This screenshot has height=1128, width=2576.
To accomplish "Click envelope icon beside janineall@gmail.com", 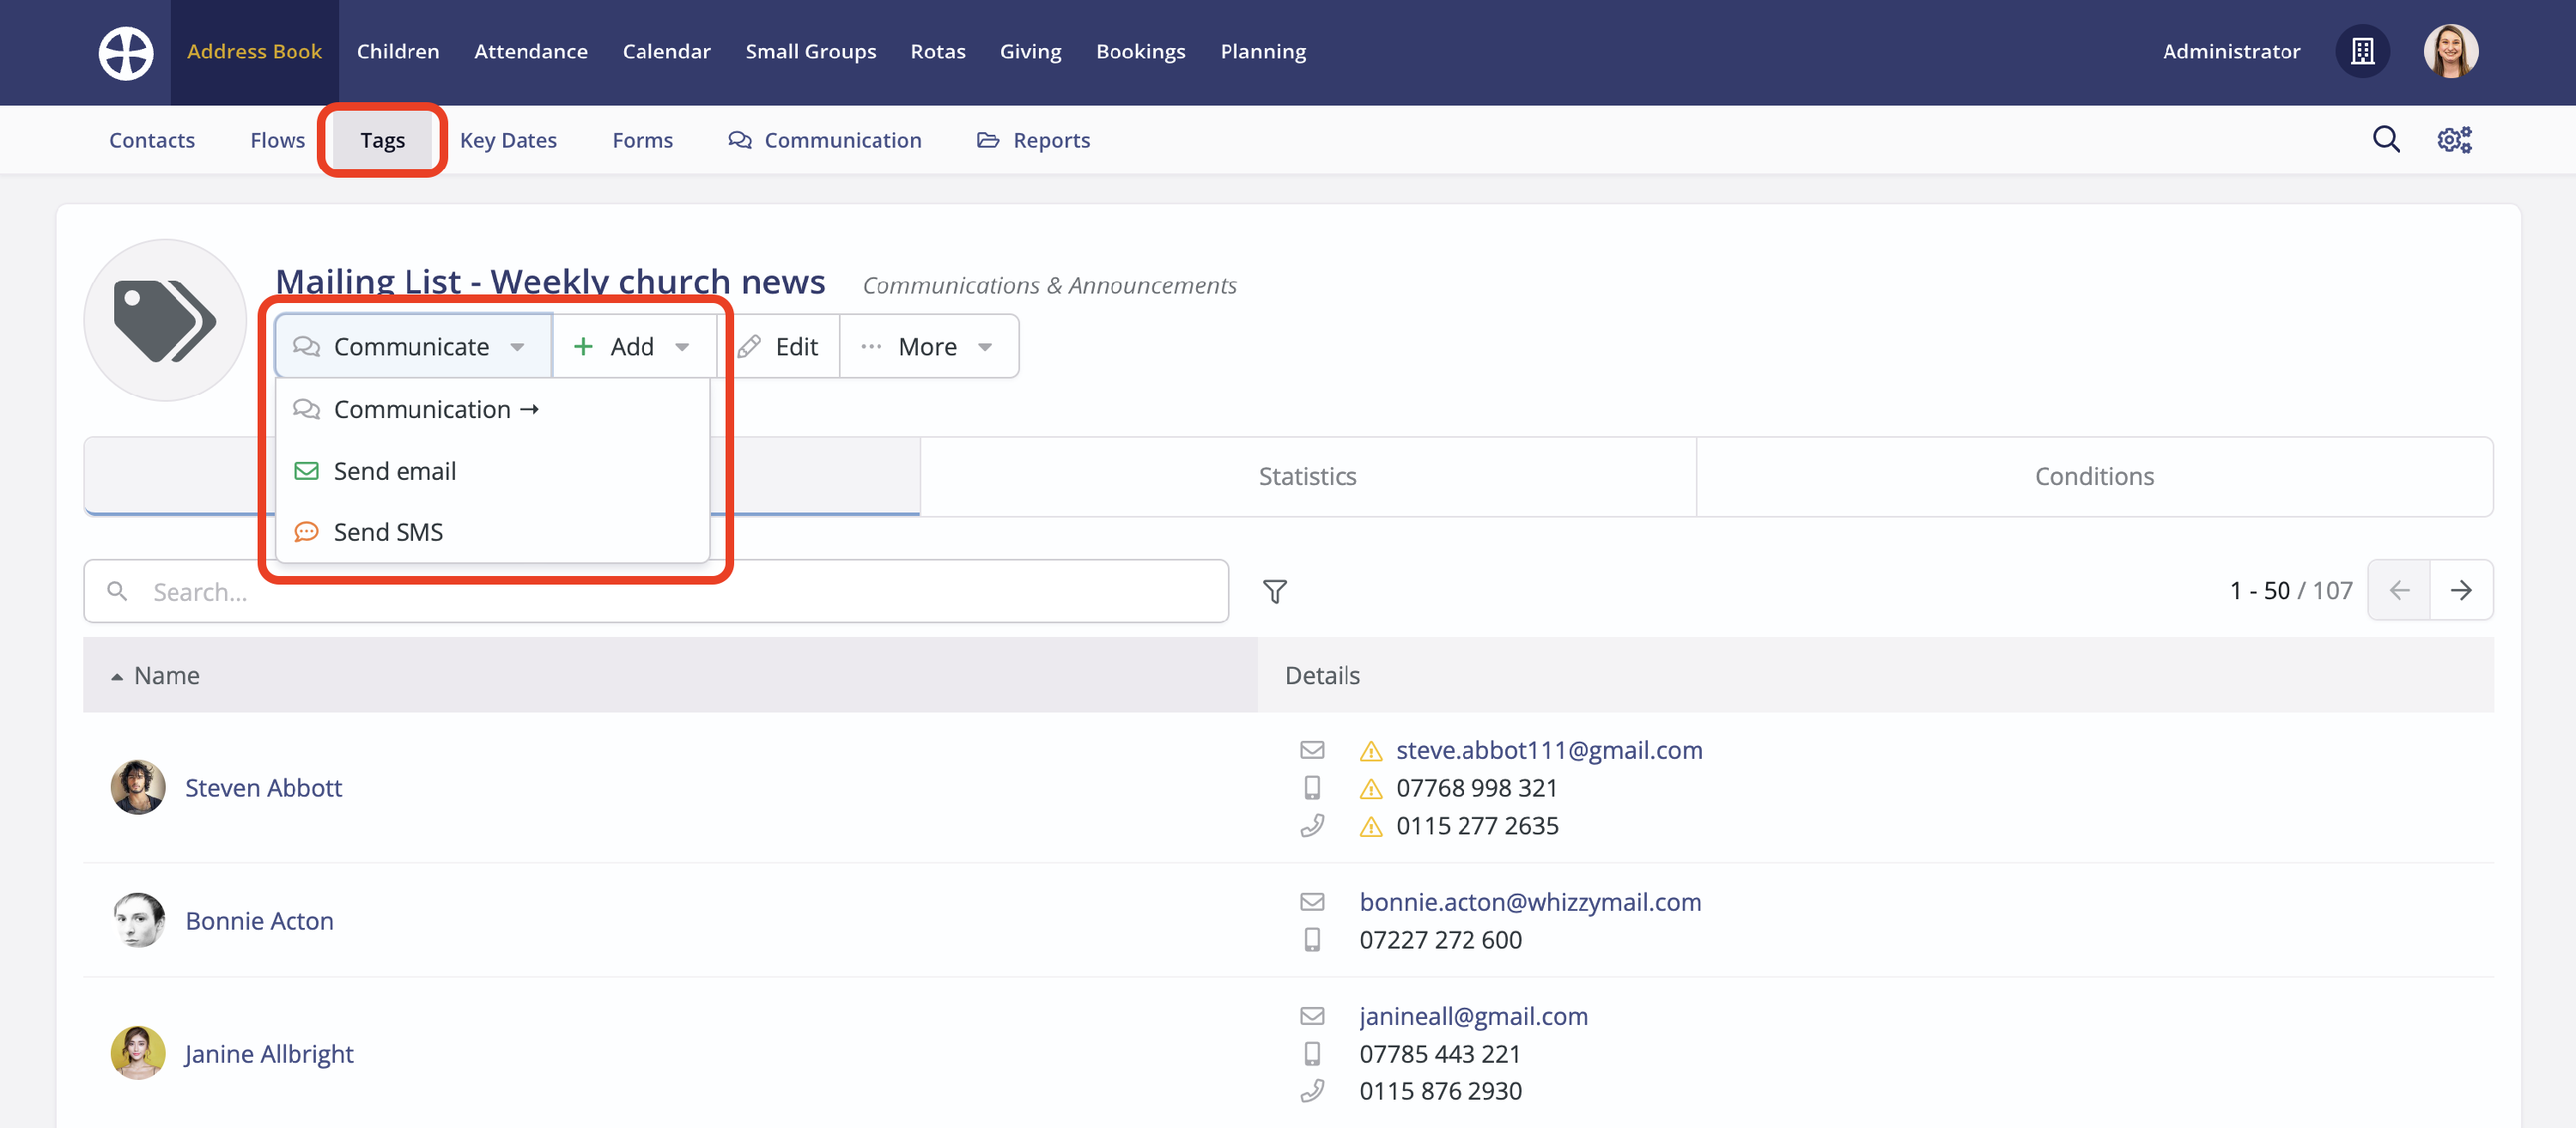I will tap(1312, 1016).
